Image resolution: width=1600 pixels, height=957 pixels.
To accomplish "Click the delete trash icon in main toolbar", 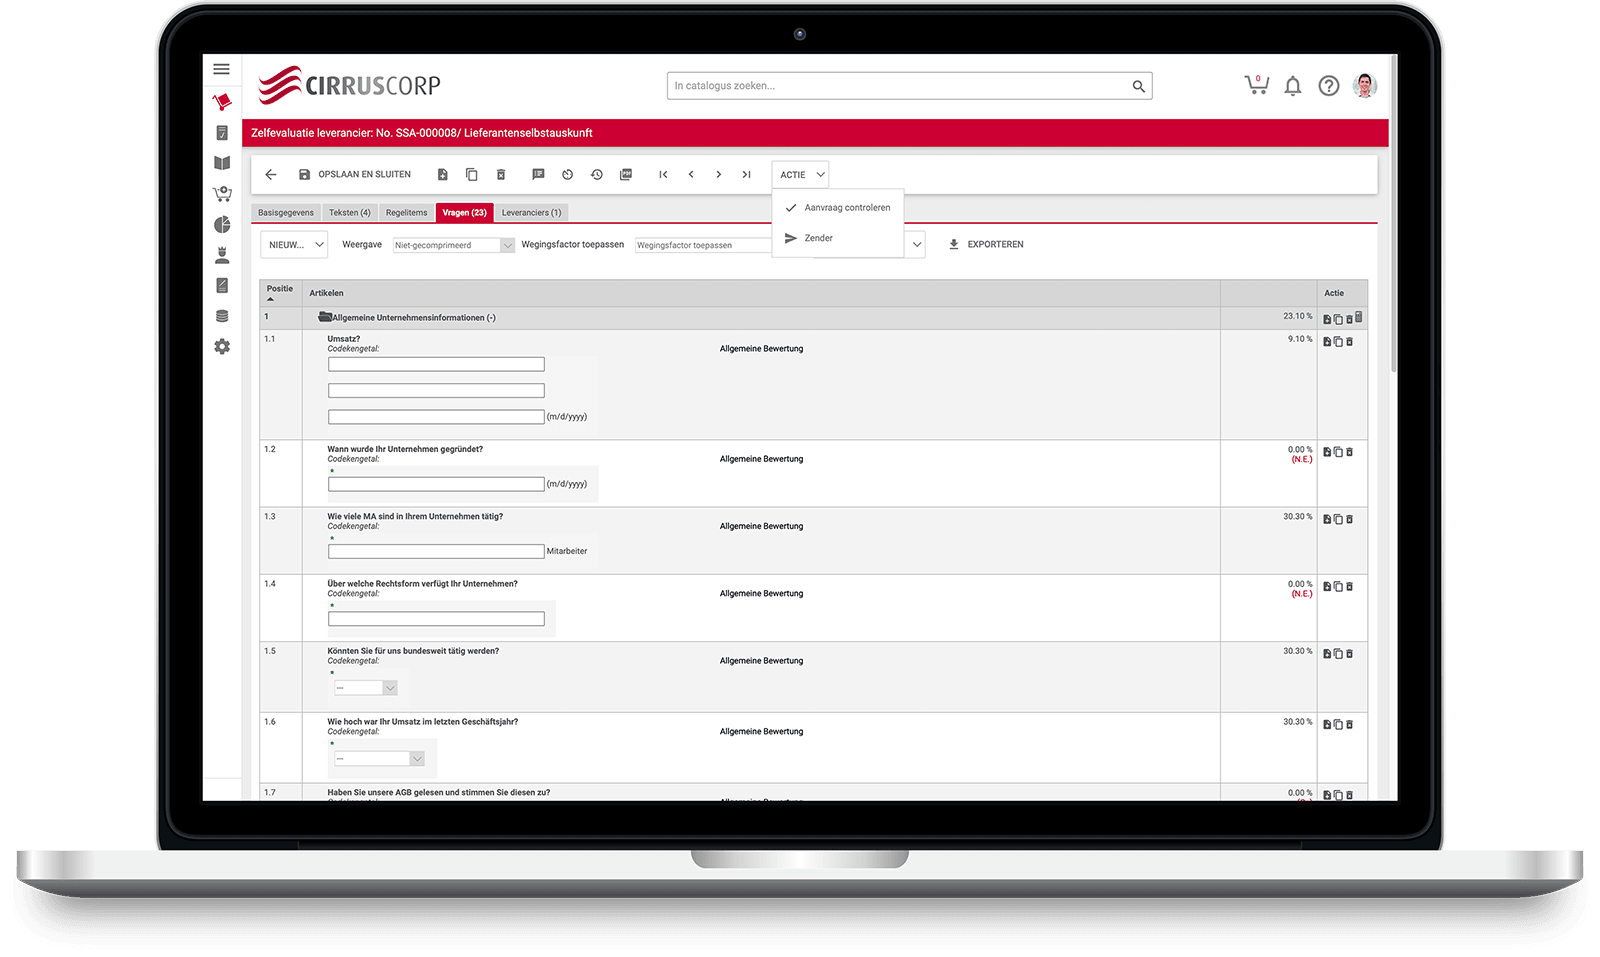I will click(501, 174).
